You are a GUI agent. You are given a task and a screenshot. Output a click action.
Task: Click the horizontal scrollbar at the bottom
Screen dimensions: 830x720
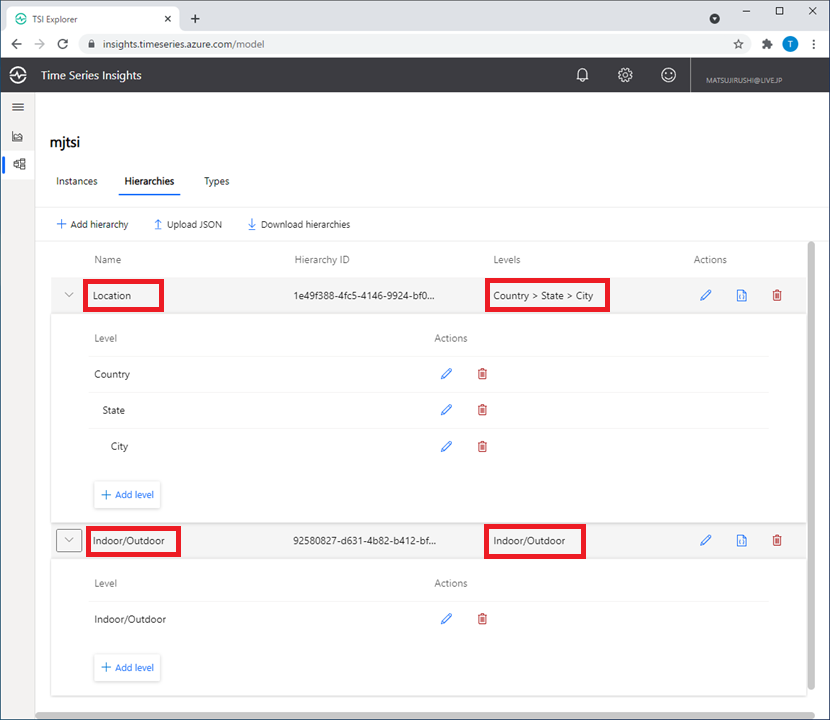pos(425,715)
